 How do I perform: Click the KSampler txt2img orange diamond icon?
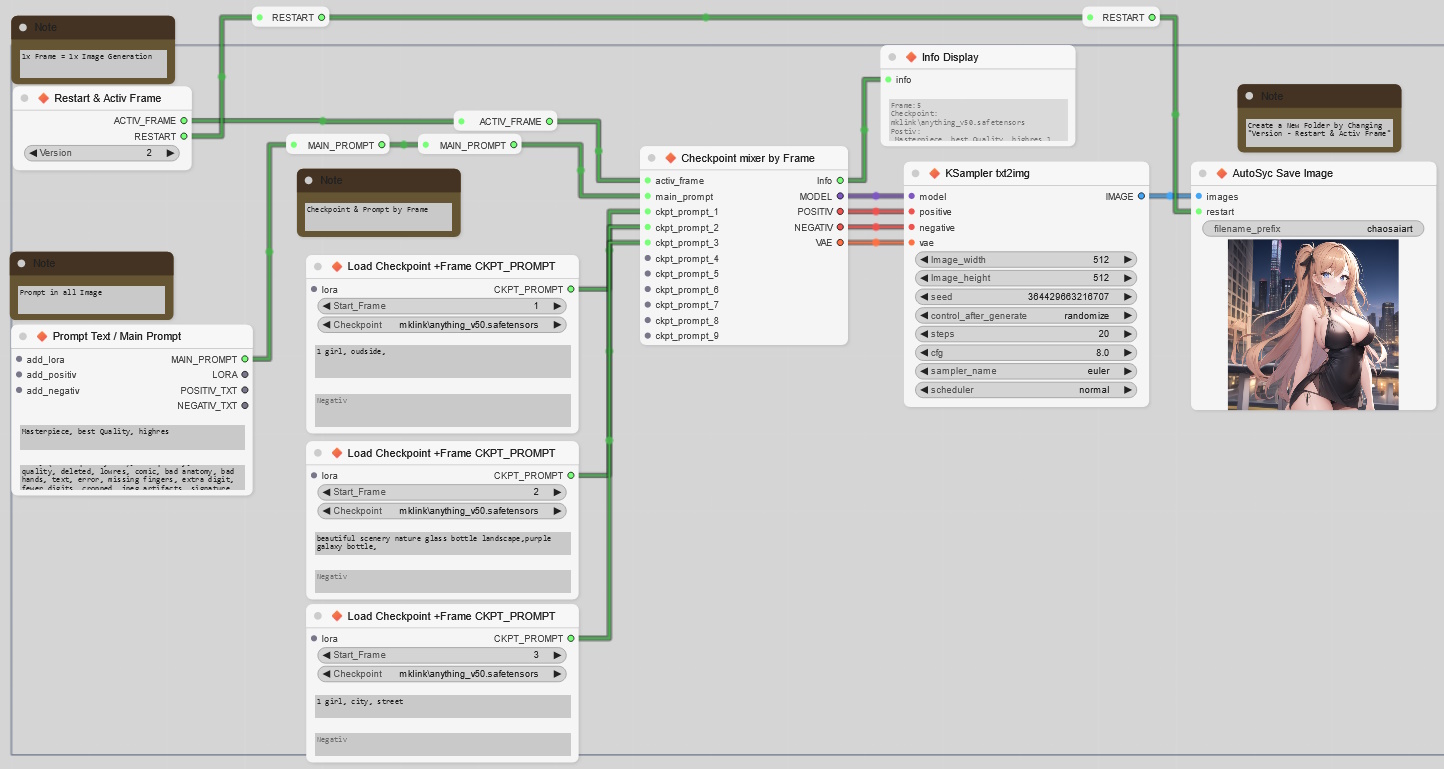(x=935, y=173)
